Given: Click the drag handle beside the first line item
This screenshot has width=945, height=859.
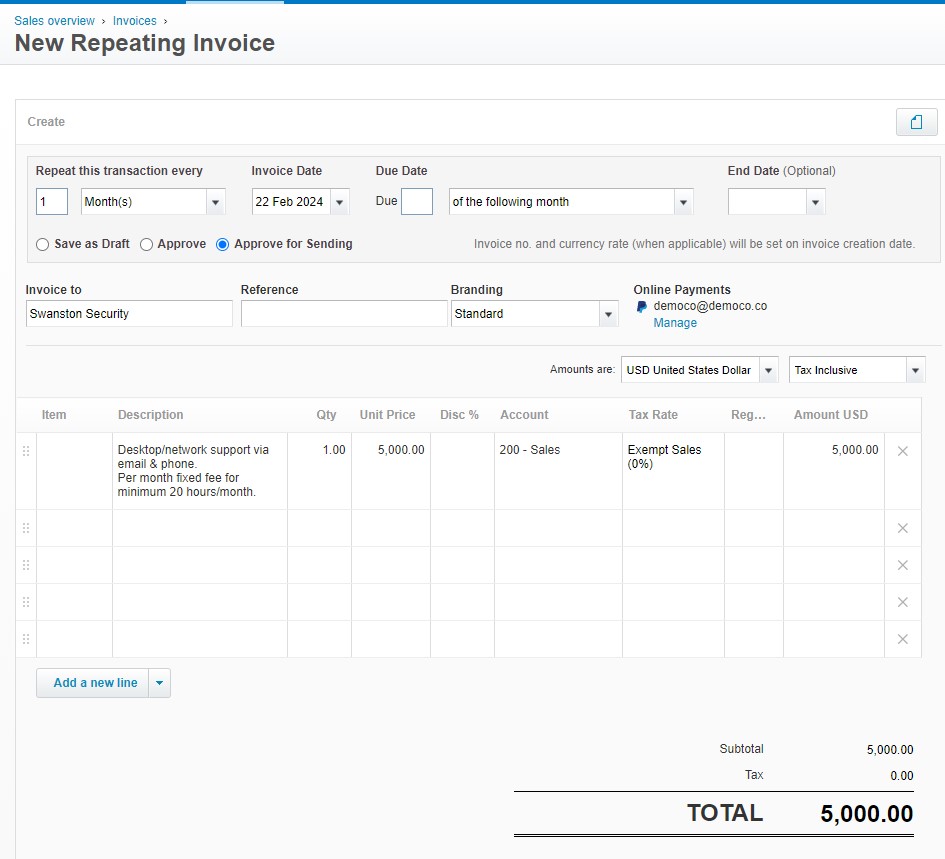Looking at the screenshot, I should (x=25, y=451).
